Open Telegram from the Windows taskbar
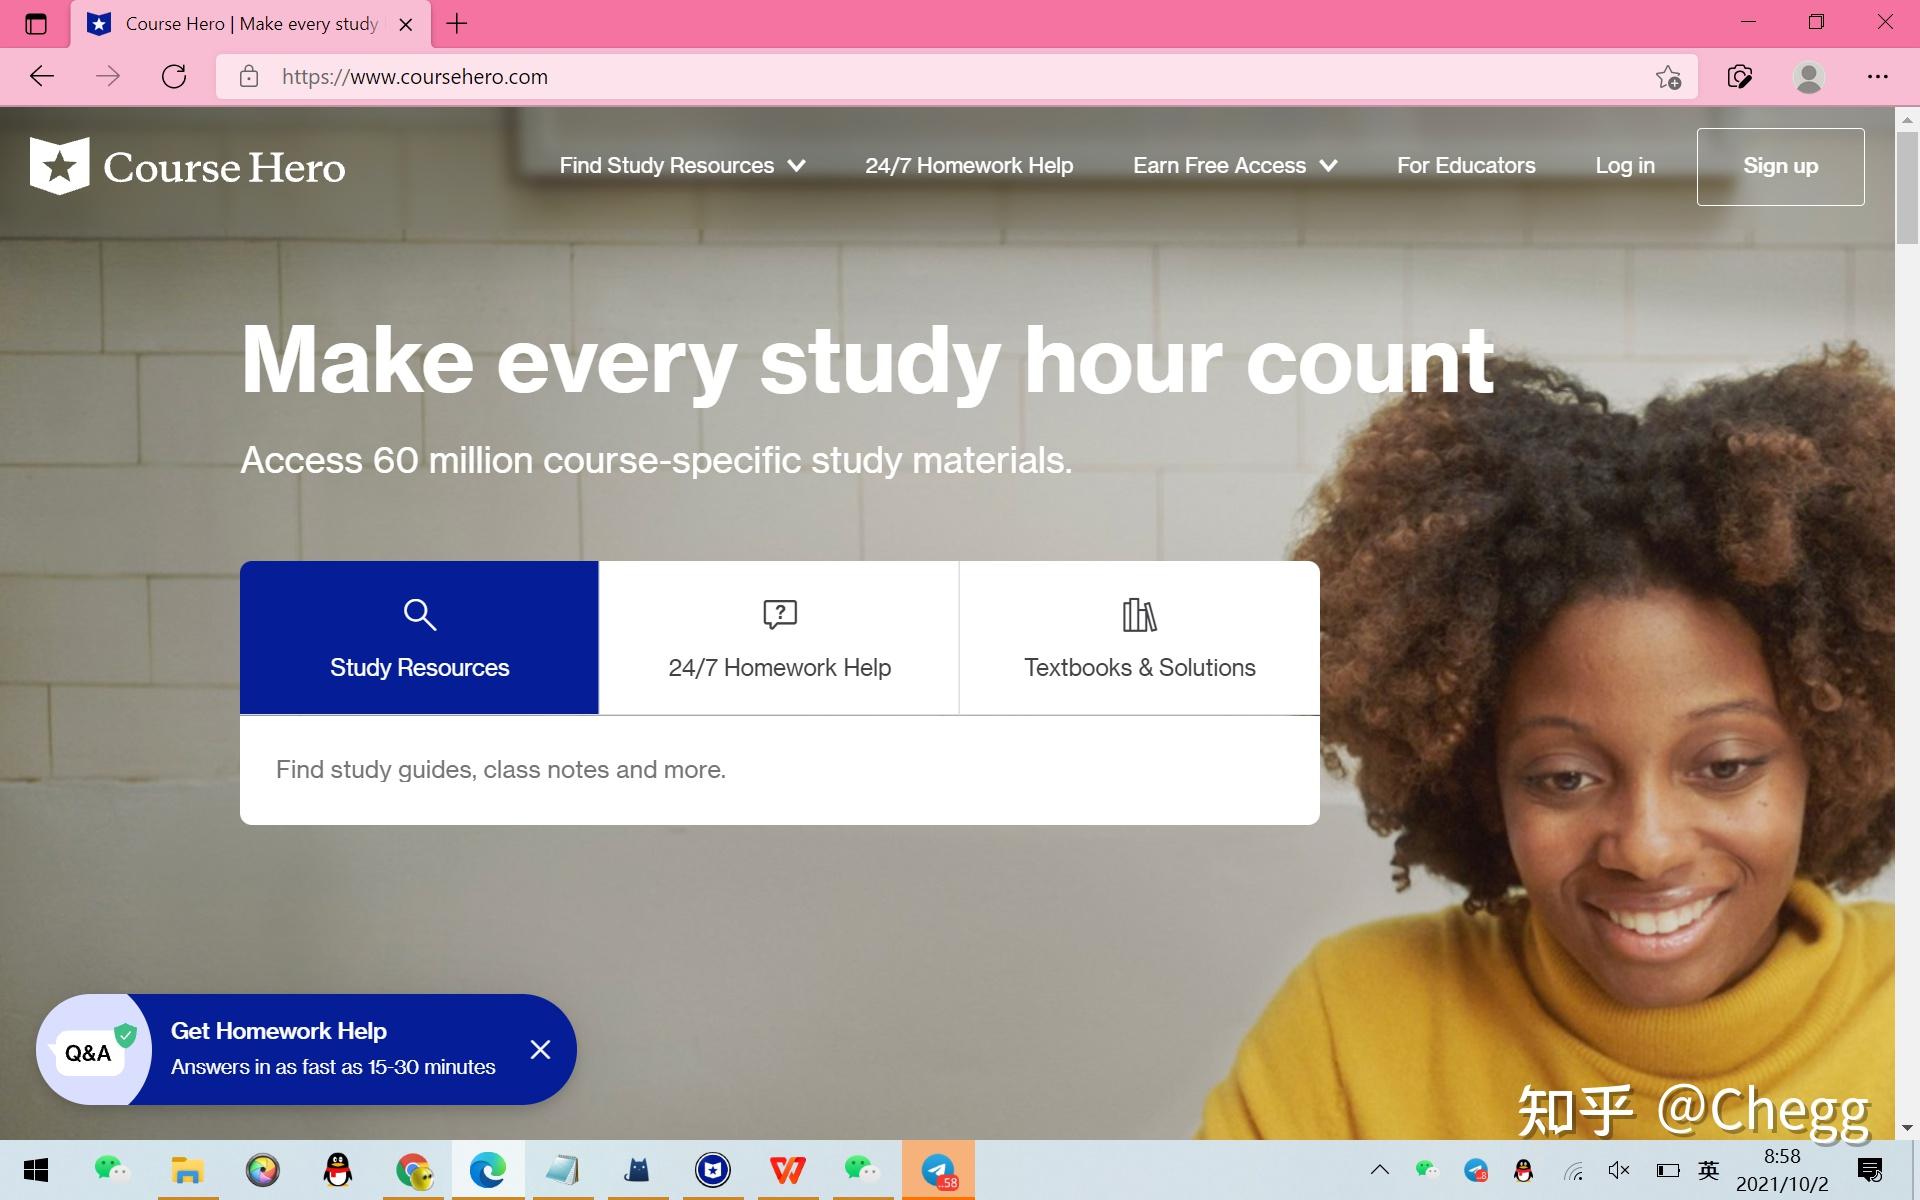 [938, 1170]
